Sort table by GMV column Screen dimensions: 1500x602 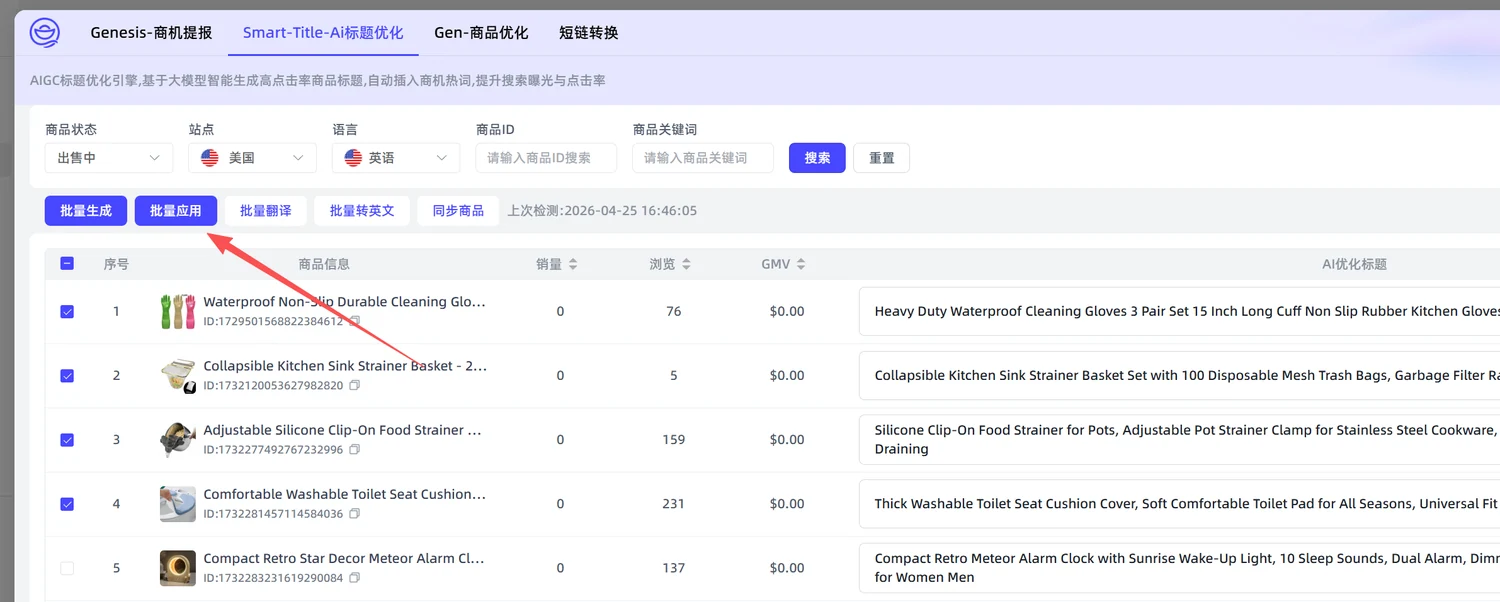point(801,264)
